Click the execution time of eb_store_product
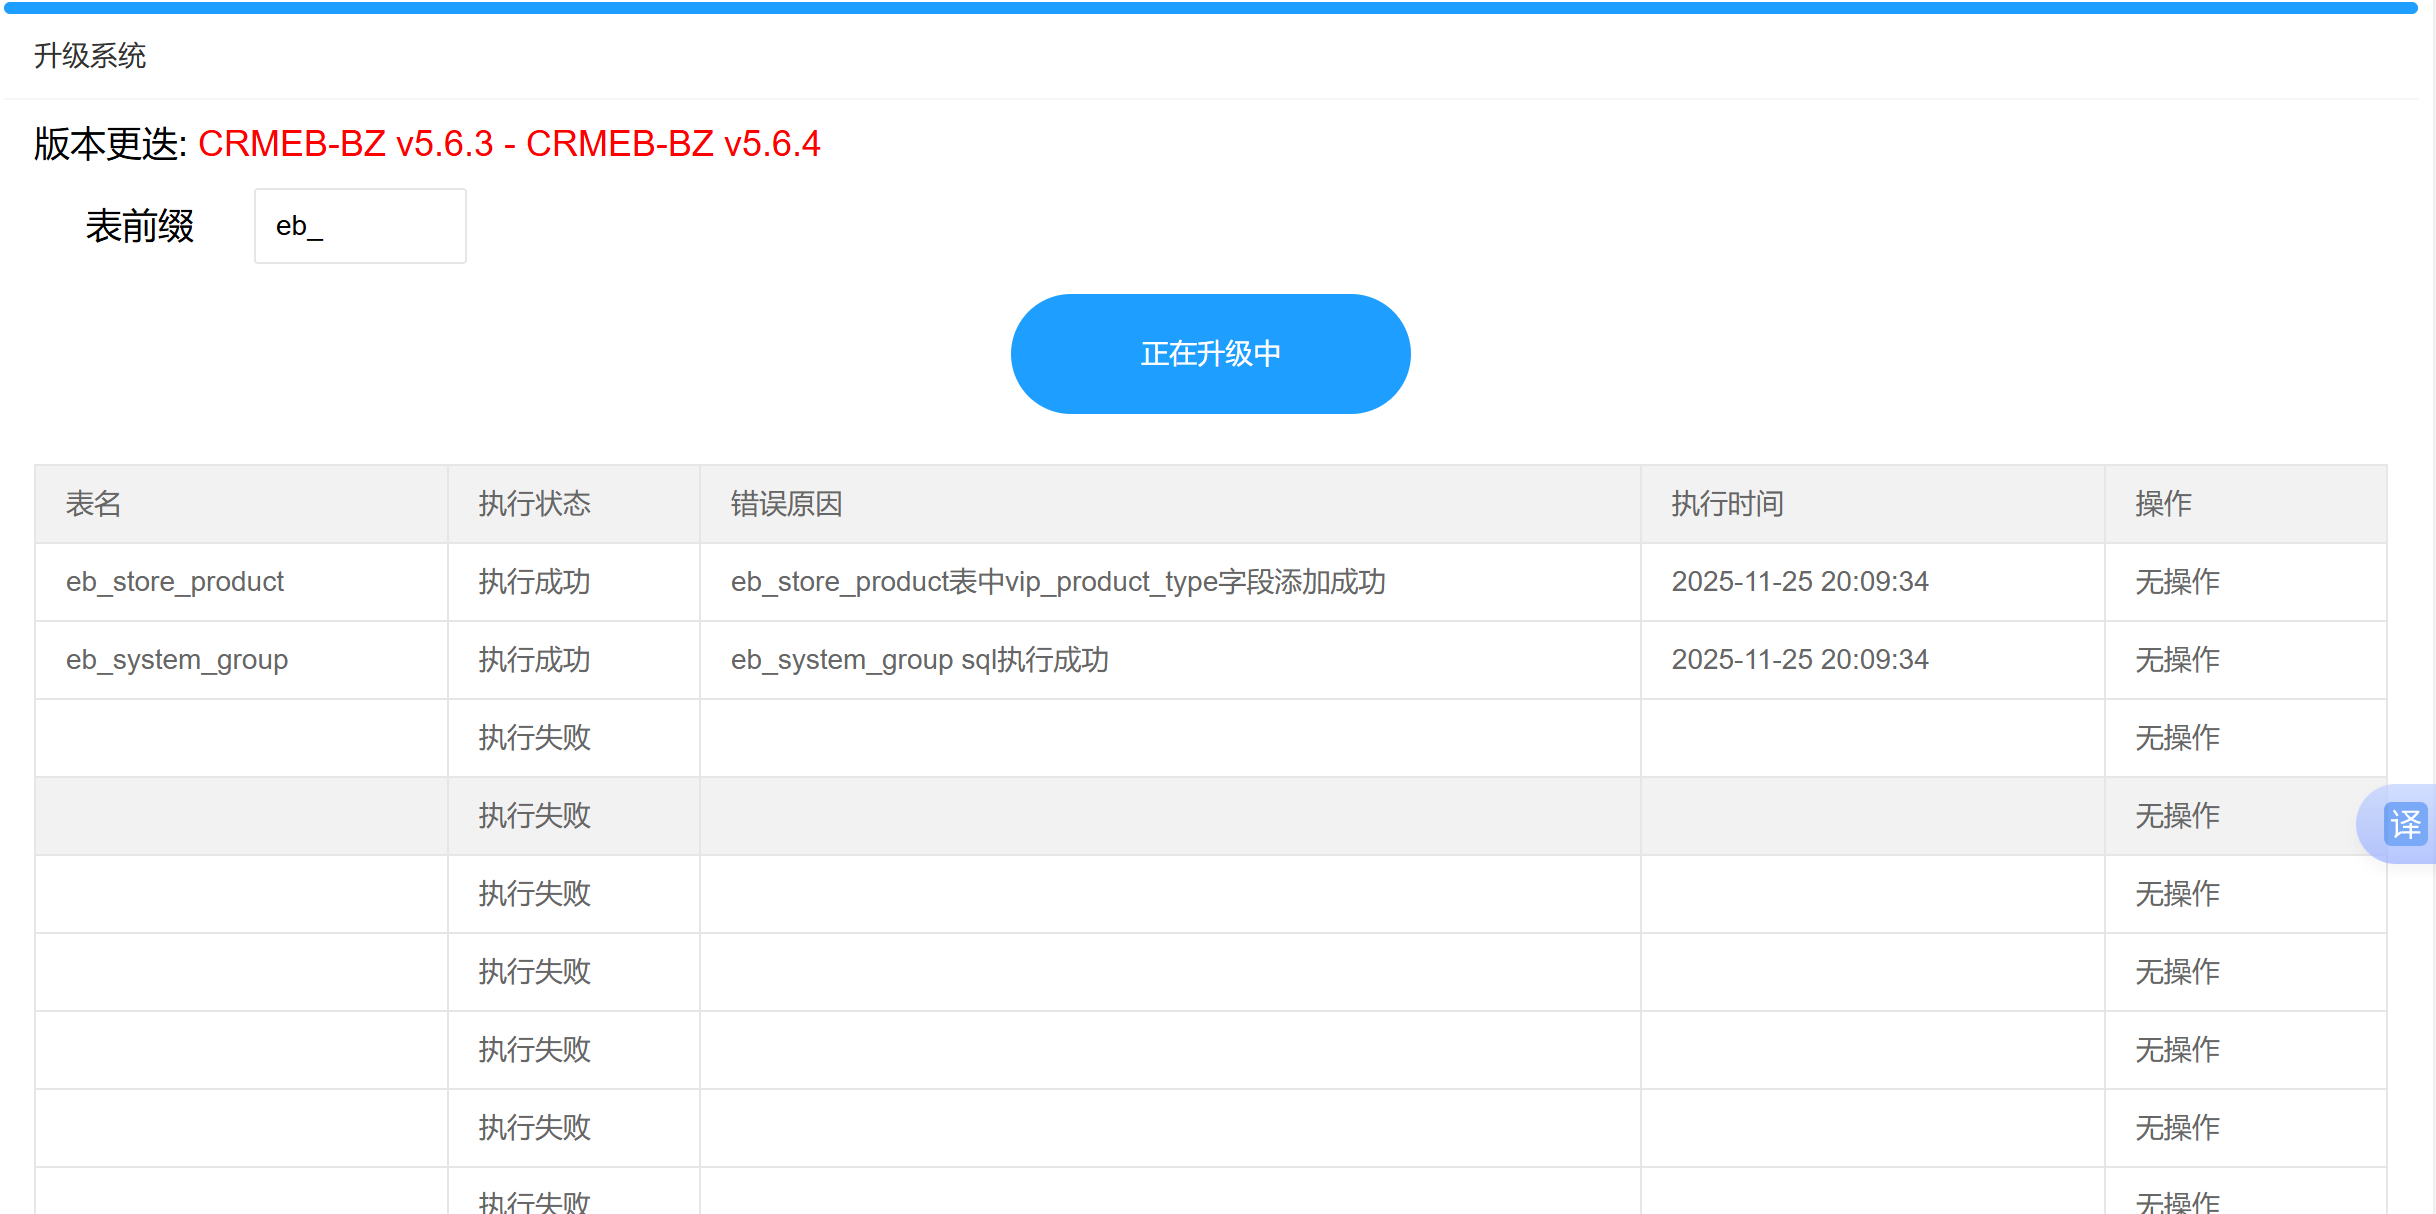2436x1214 pixels. 1799,582
